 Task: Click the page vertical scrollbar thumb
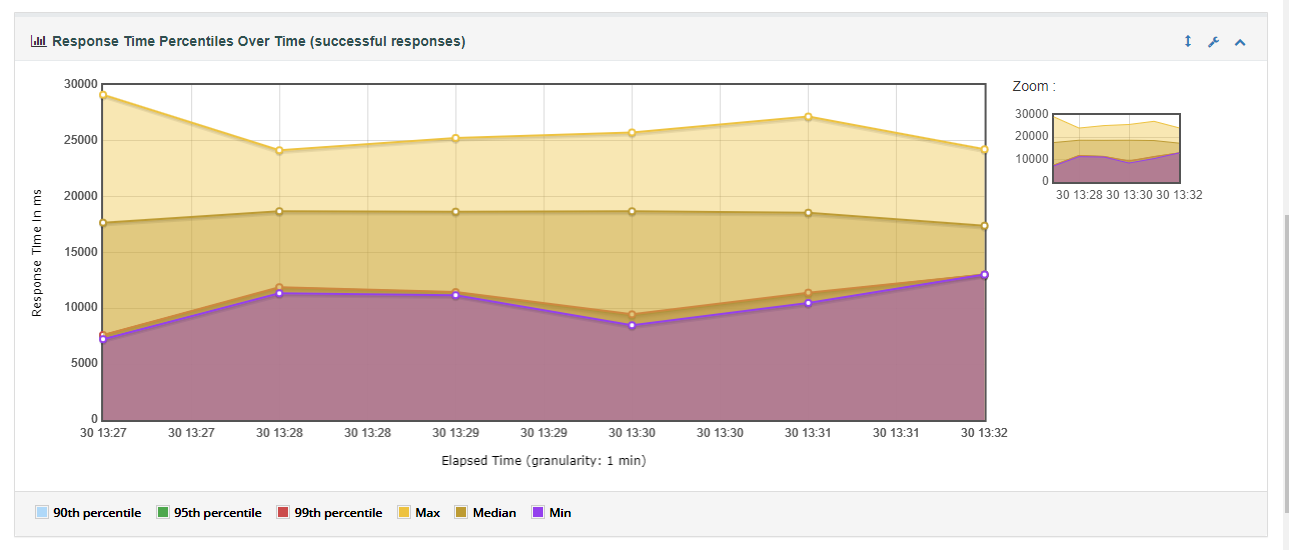click(1284, 380)
